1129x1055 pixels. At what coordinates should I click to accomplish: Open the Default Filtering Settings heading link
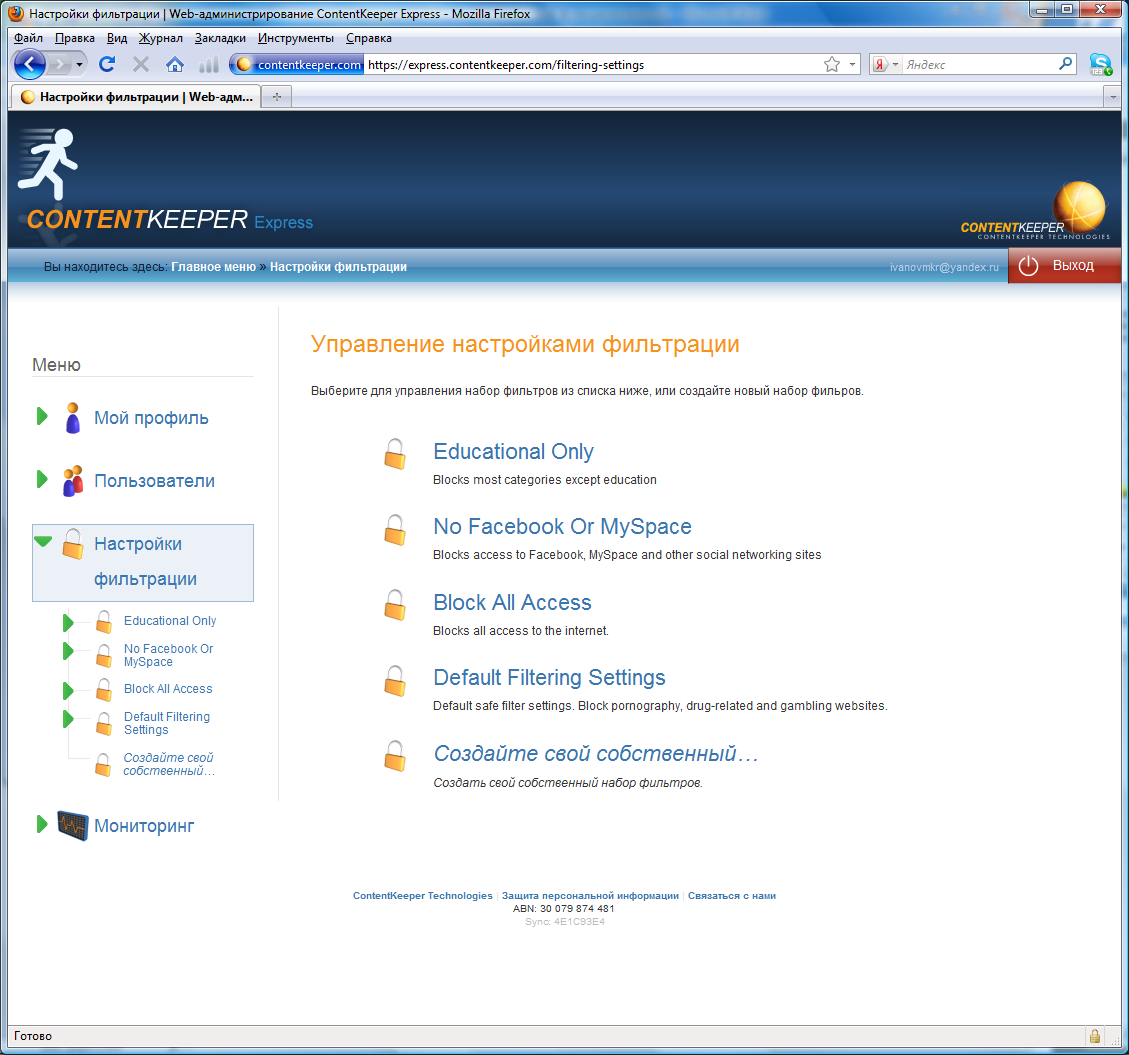[549, 678]
